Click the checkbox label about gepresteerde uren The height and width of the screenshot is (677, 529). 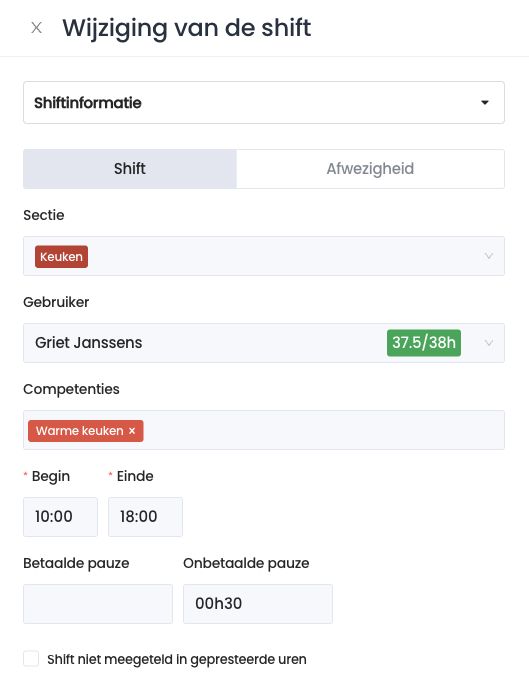tap(177, 659)
